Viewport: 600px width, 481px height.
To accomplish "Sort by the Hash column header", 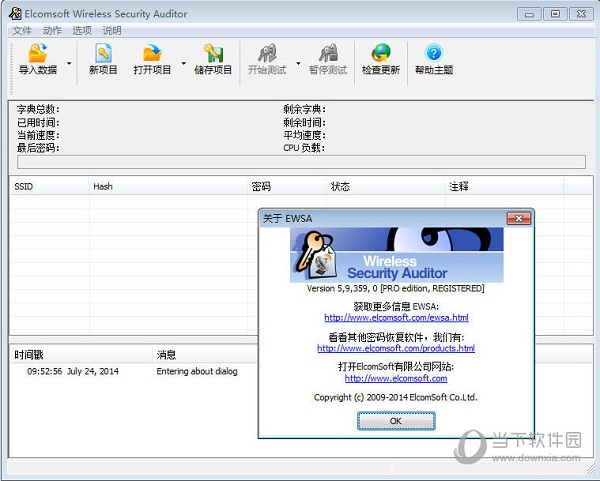I will [x=168, y=187].
